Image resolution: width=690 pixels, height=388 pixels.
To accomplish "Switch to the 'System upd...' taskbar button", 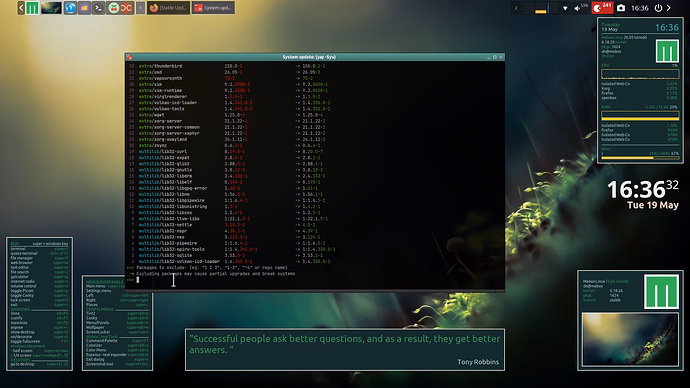I will 213,7.
